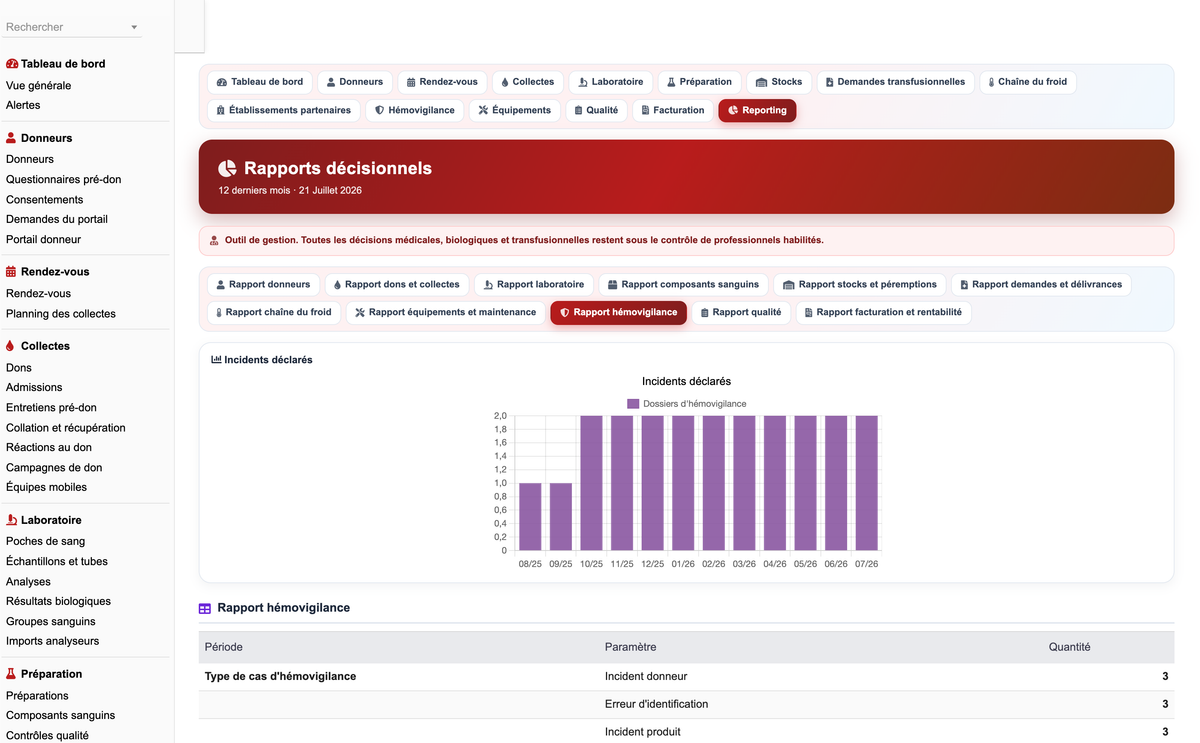1200x743 pixels.
Task: Open the Facturation top tab
Action: point(673,110)
